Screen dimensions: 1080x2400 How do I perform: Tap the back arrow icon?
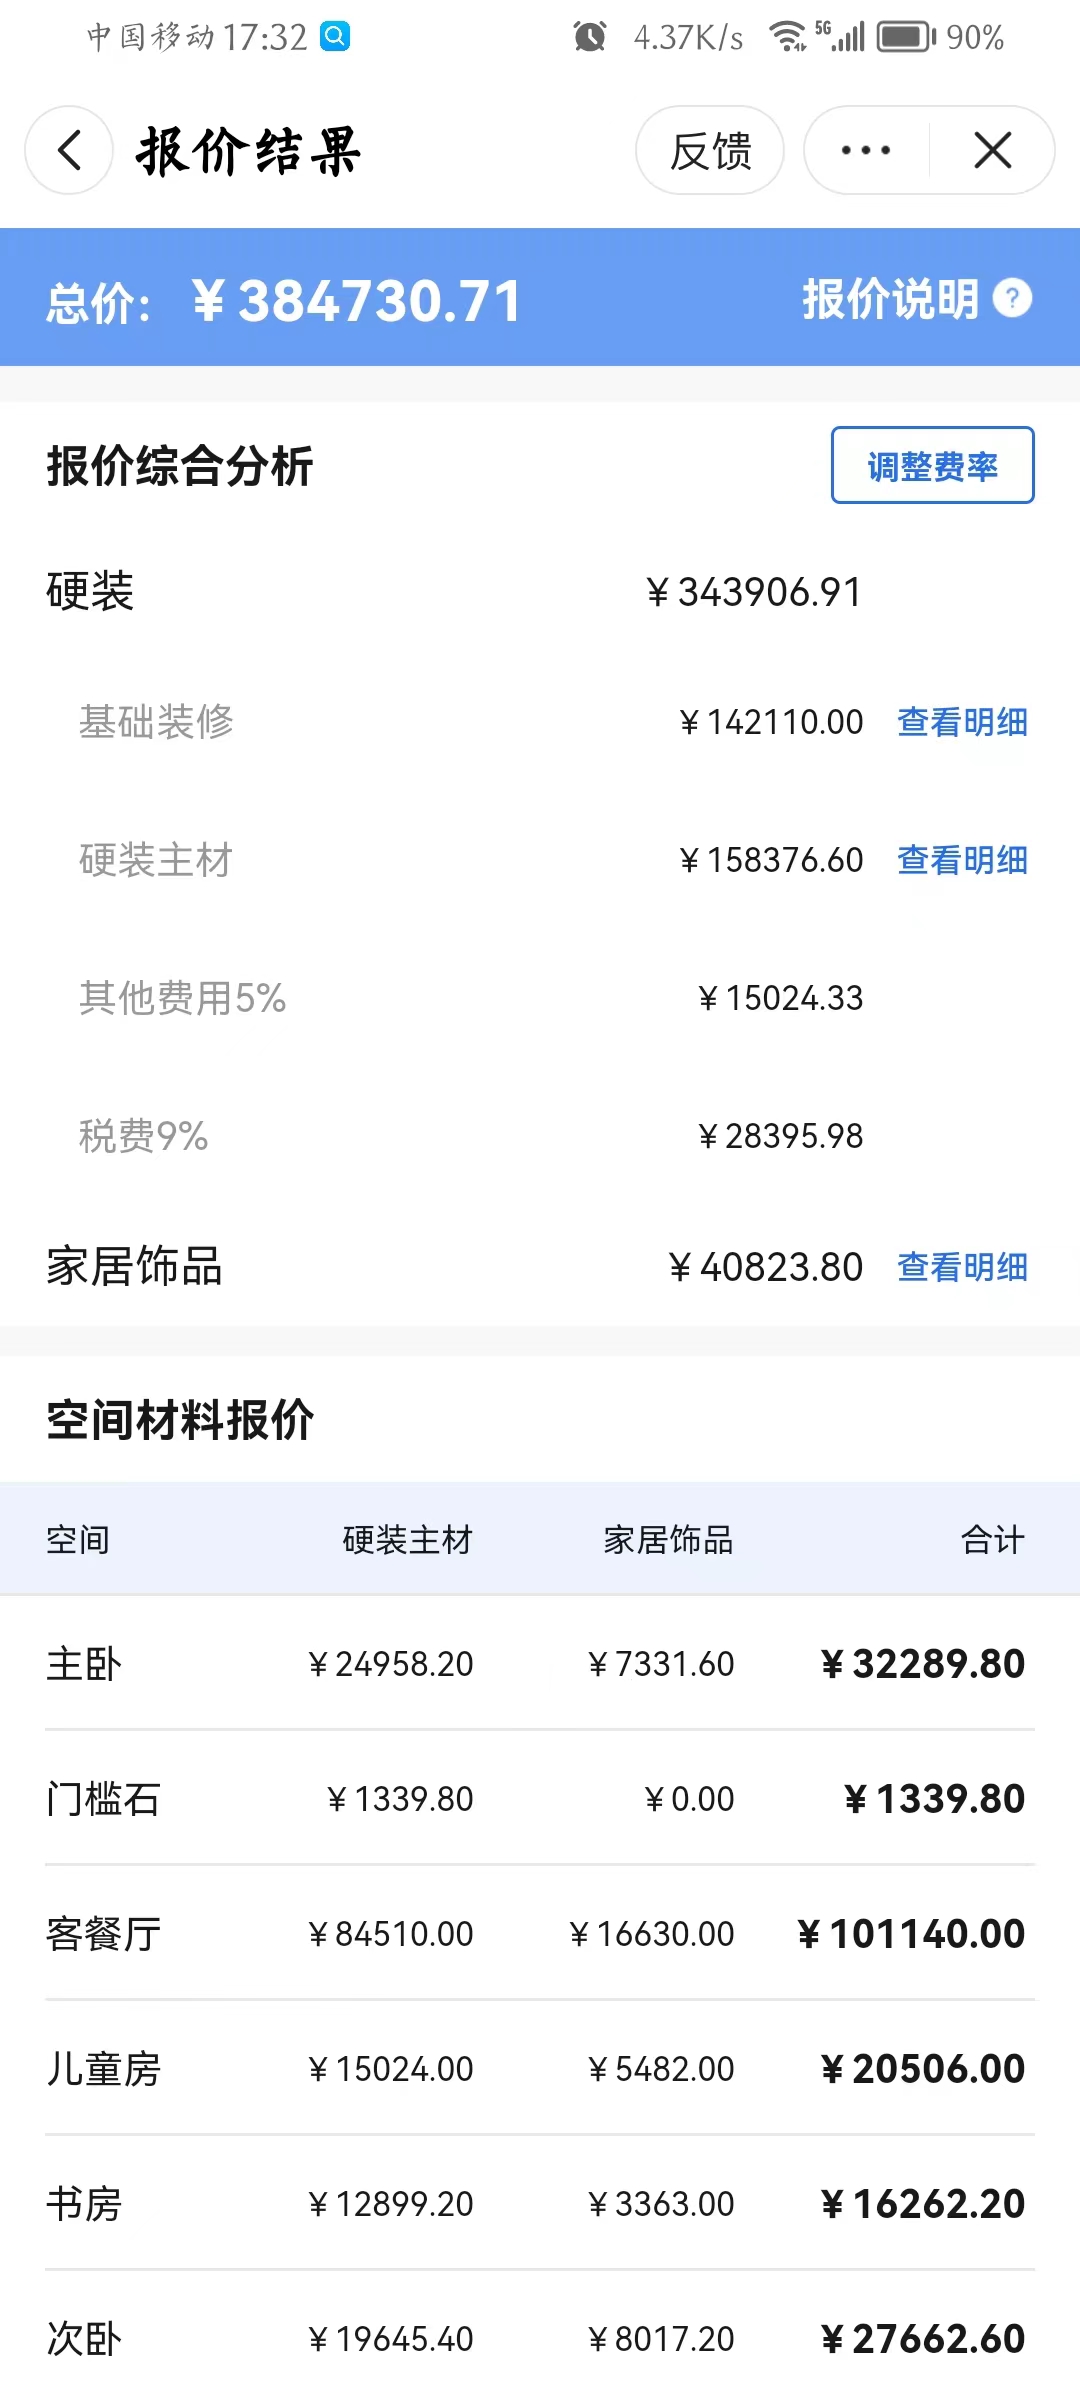[x=69, y=151]
